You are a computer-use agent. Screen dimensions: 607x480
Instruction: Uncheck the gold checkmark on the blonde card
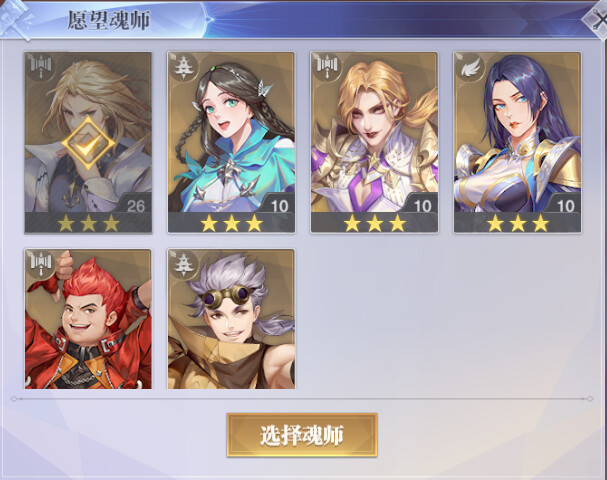coord(88,143)
